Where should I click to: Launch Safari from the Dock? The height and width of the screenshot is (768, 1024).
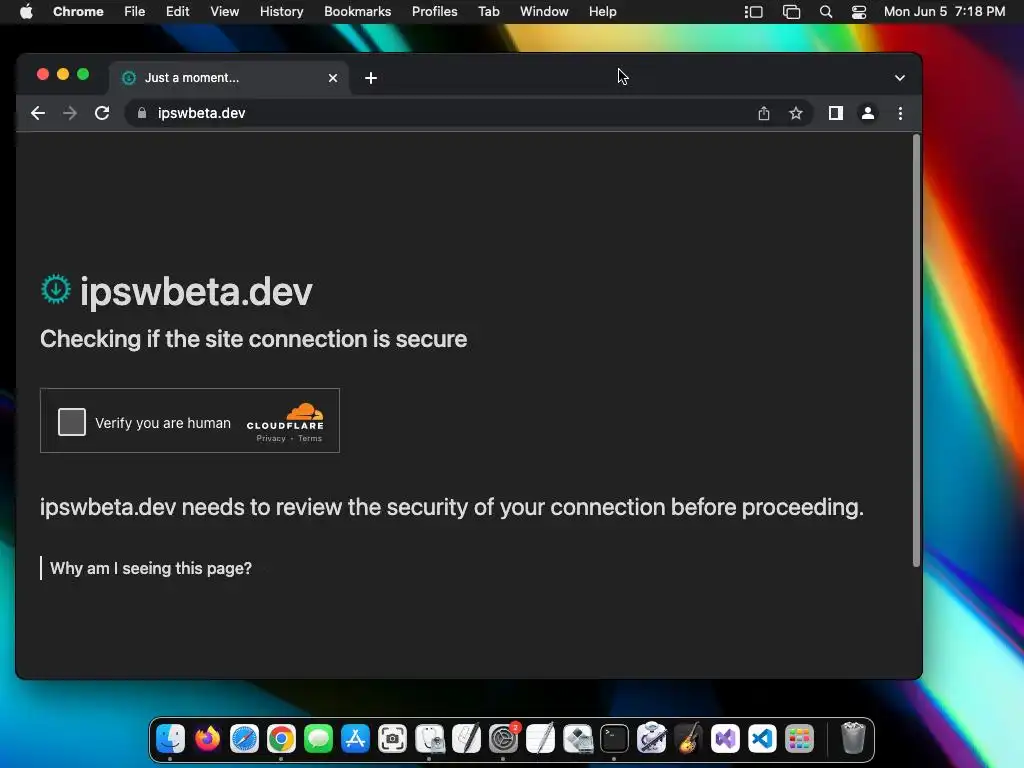[244, 739]
